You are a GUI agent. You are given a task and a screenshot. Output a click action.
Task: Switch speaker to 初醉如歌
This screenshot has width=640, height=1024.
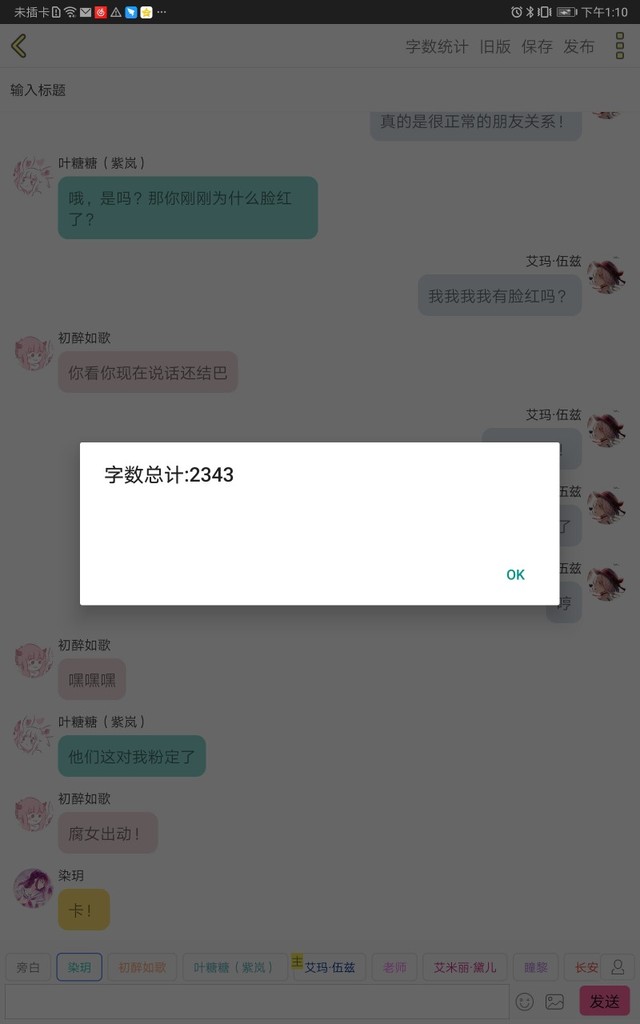click(142, 967)
